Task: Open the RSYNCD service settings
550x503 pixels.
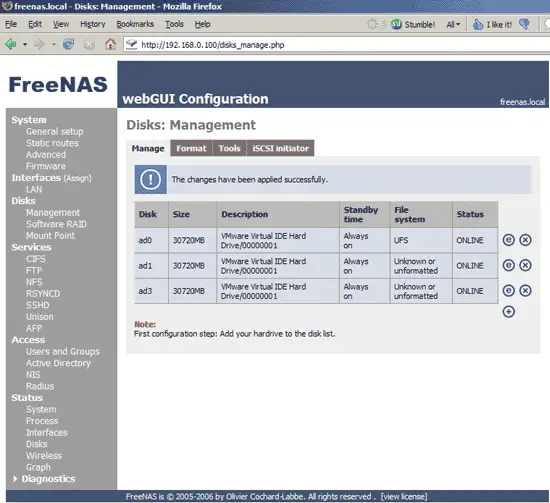Action: pyautogui.click(x=43, y=294)
